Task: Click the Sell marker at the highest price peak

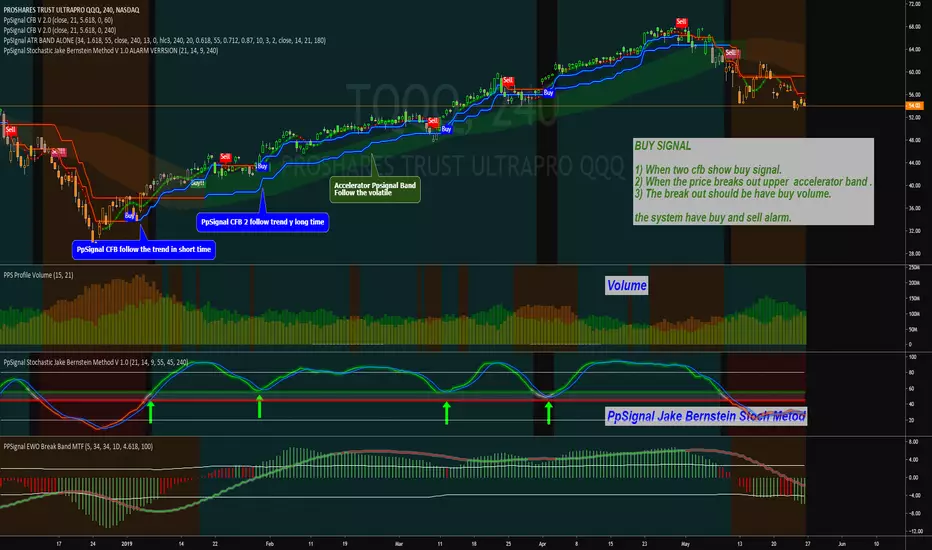Action: click(x=681, y=22)
